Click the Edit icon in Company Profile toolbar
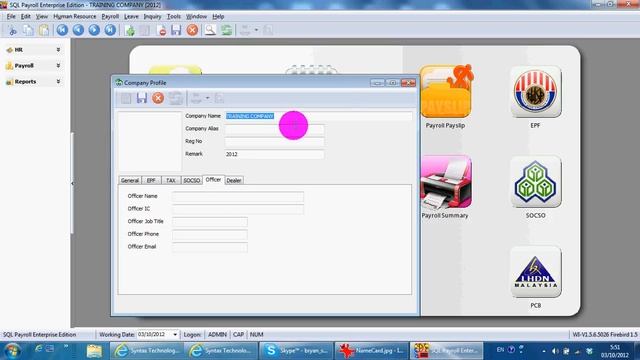The image size is (640, 360). point(126,98)
